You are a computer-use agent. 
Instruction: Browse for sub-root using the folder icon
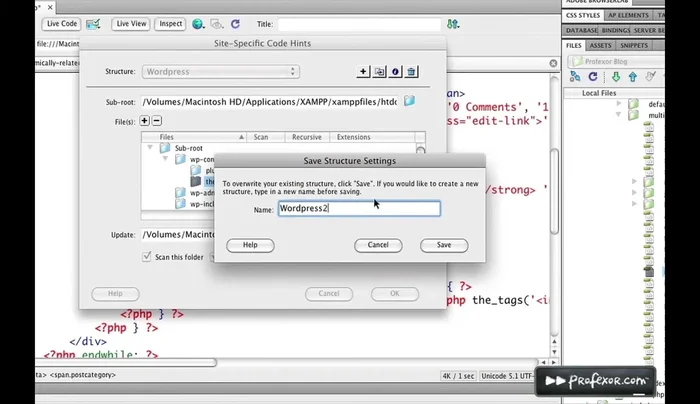coord(409,101)
